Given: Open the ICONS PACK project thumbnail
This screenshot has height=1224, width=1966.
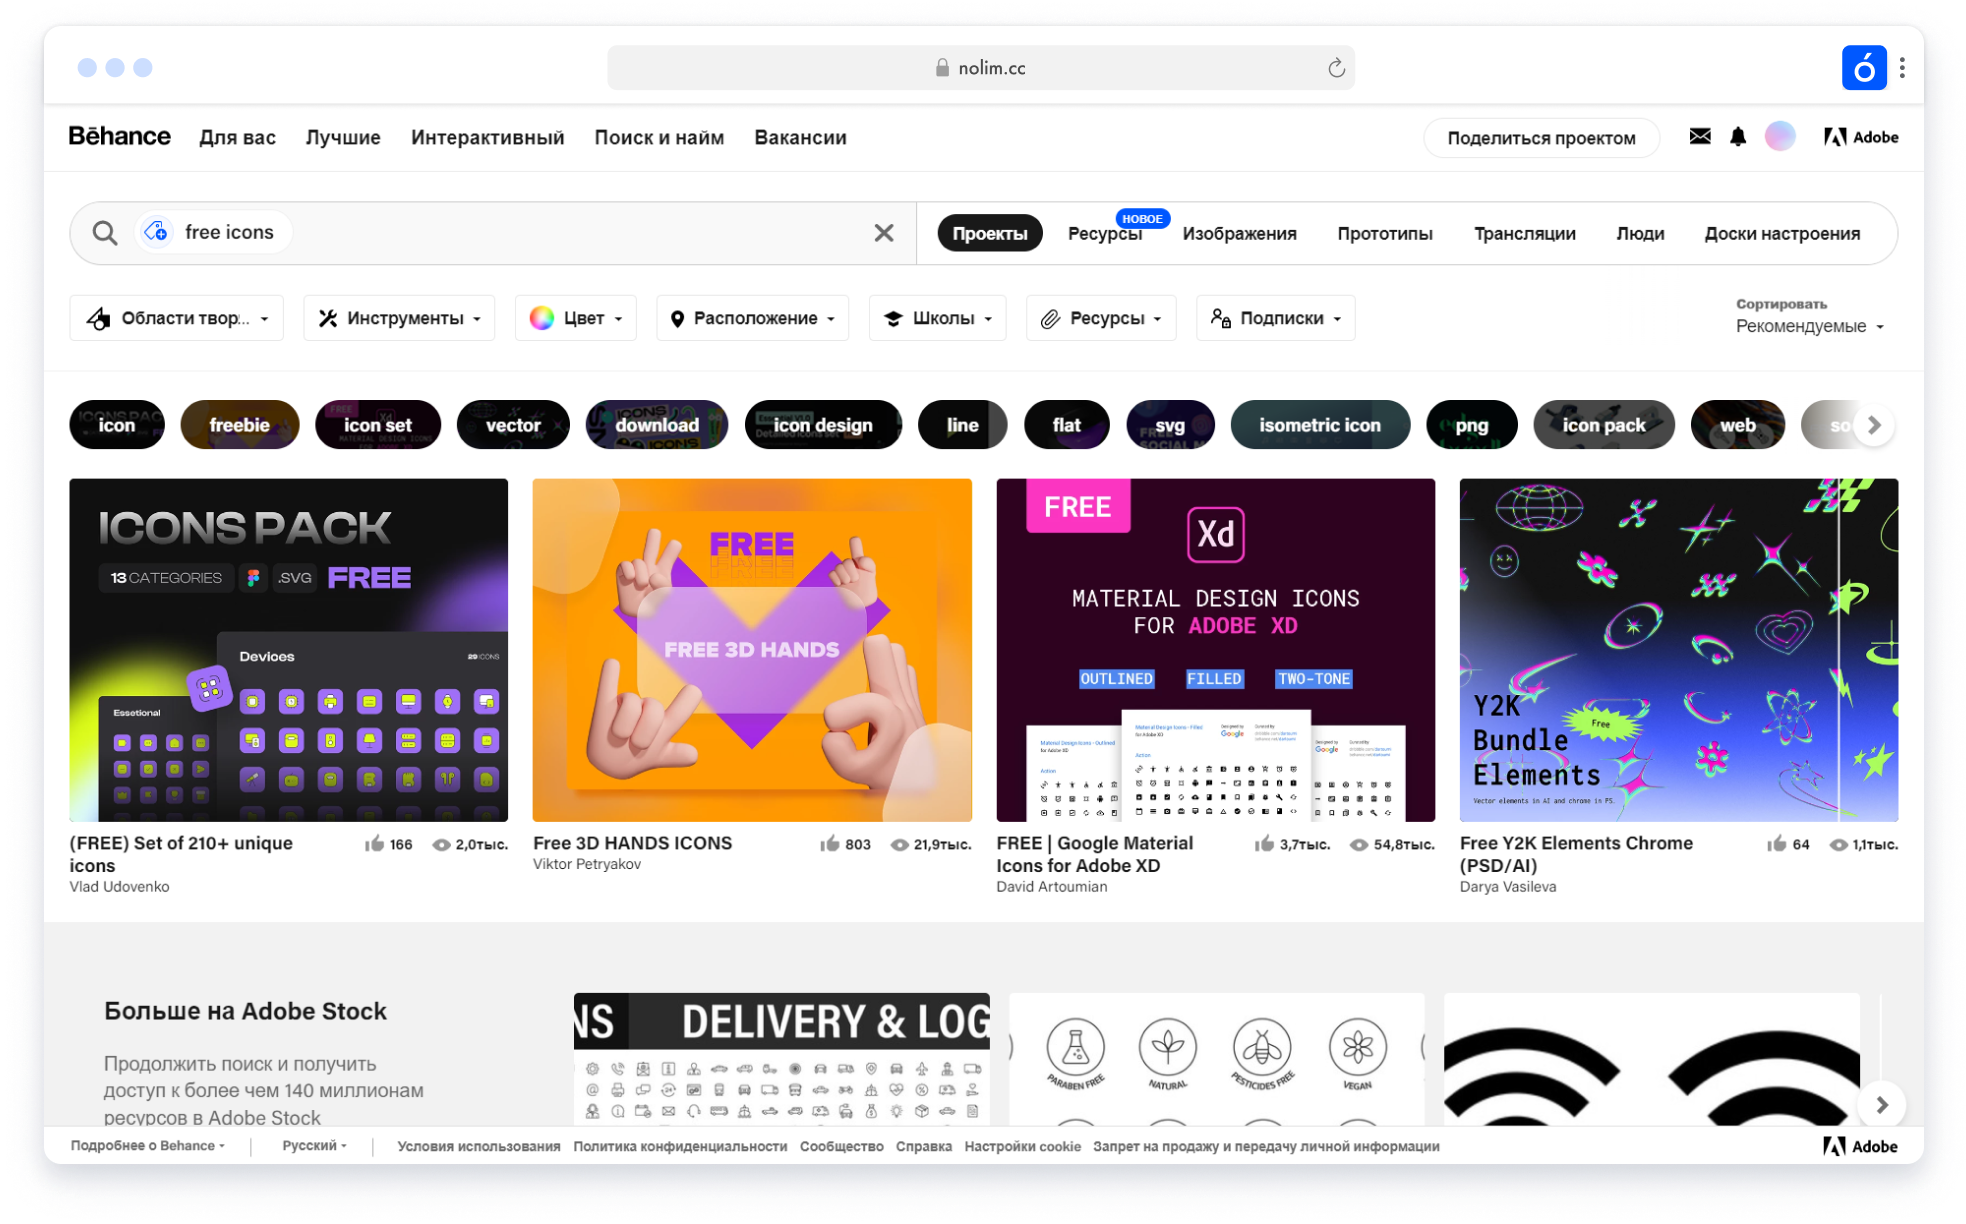Looking at the screenshot, I should point(289,650).
